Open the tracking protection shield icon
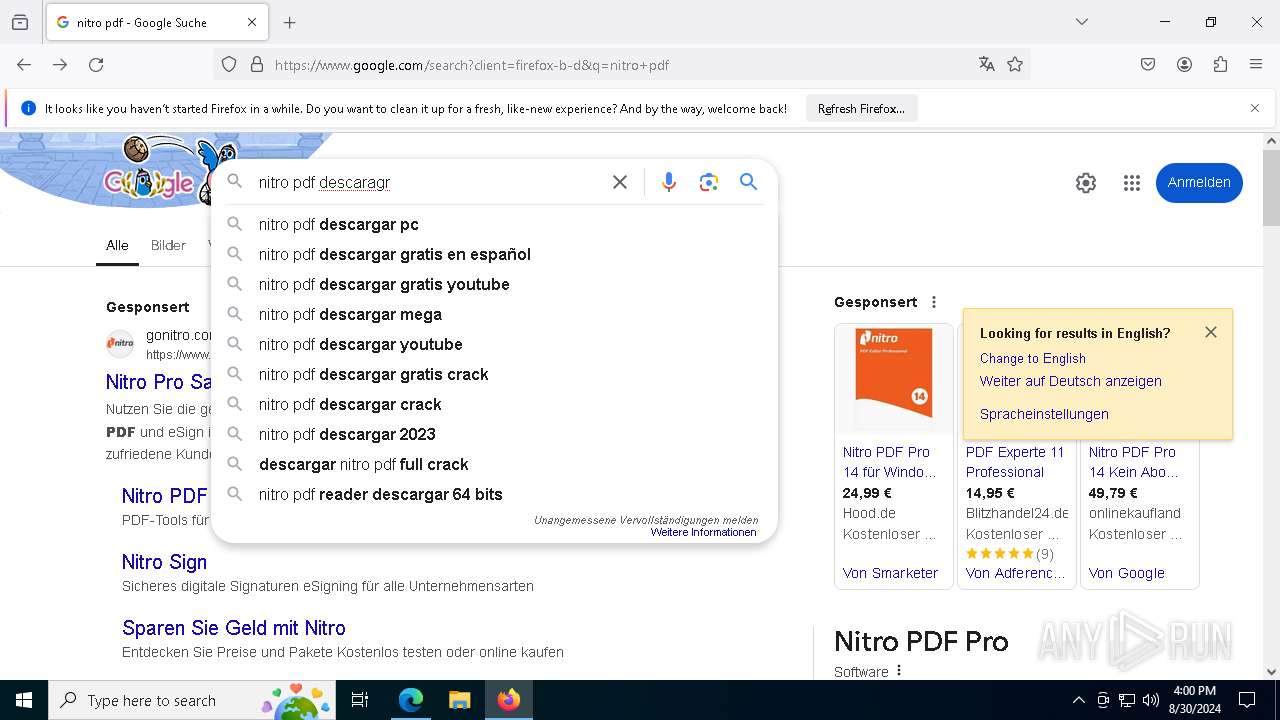1280x720 pixels. coord(229,65)
